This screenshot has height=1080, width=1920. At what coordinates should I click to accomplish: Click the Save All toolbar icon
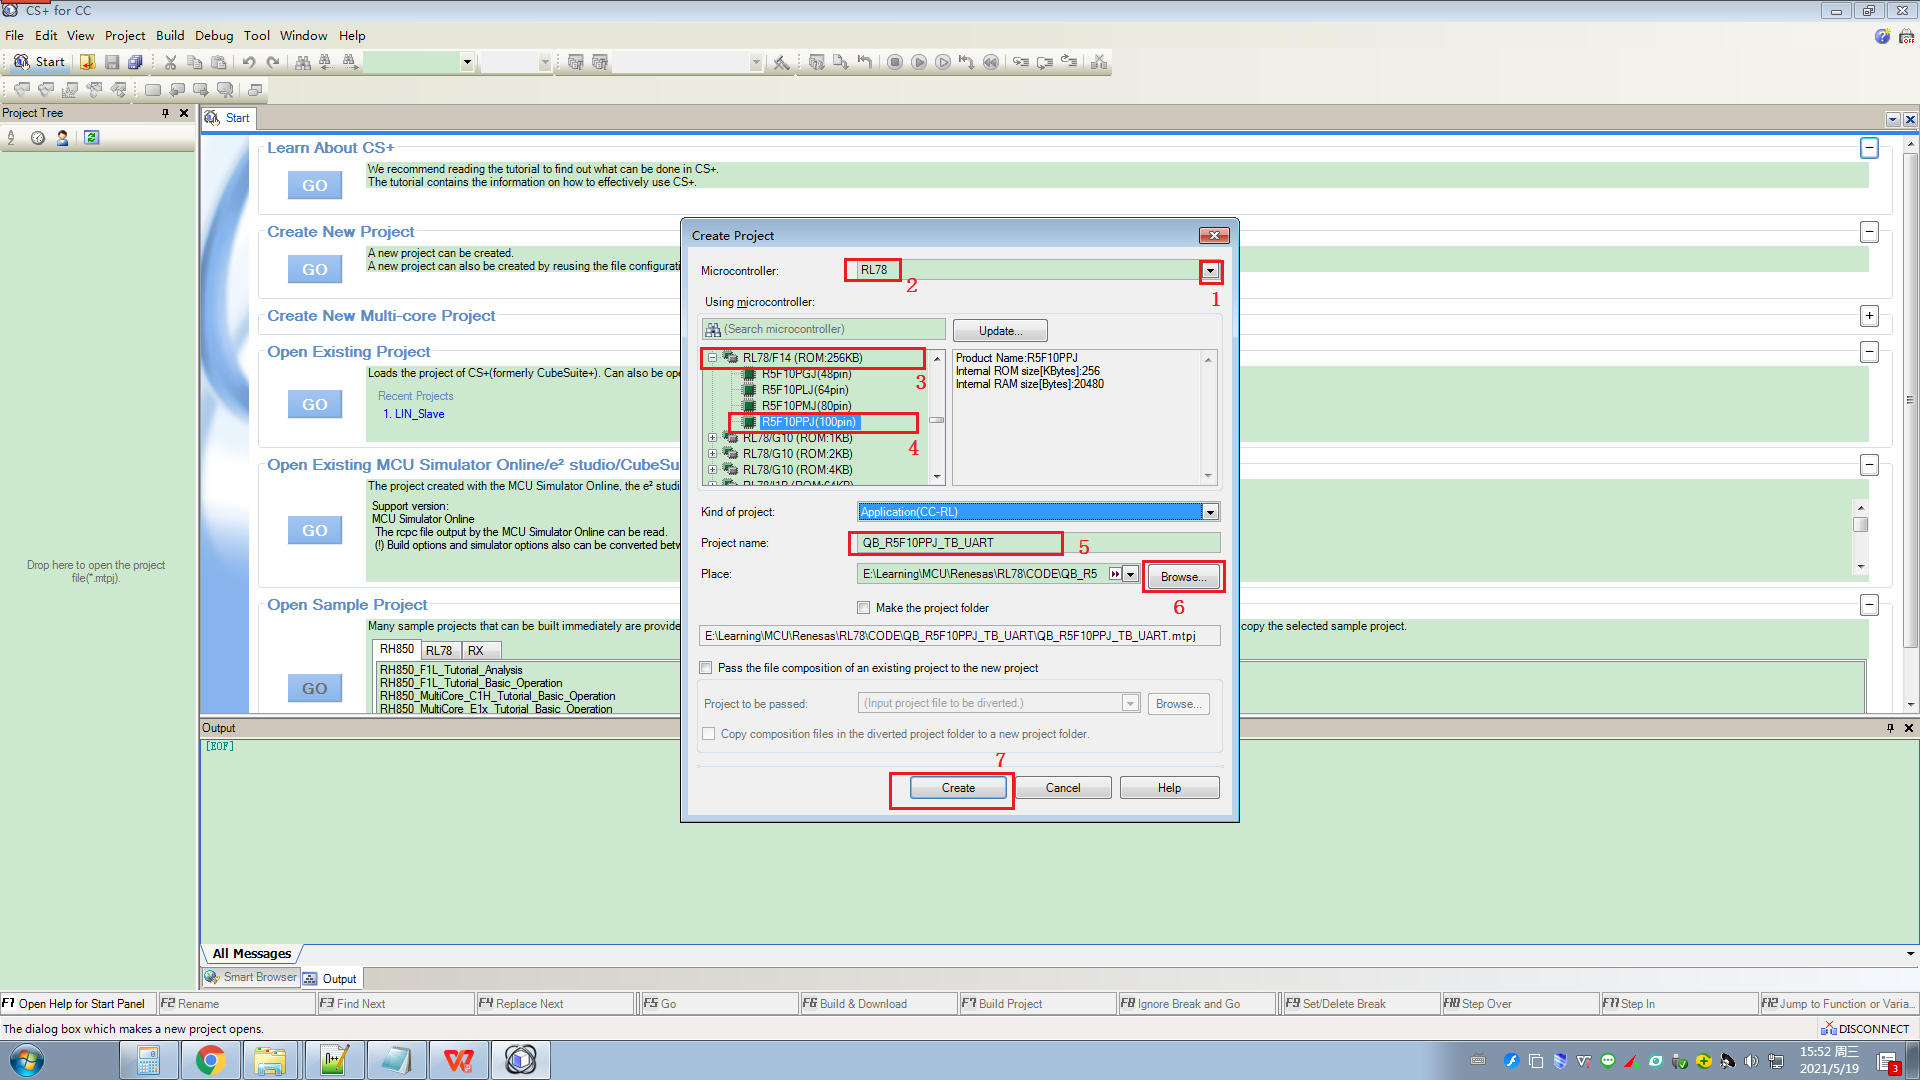tap(135, 62)
